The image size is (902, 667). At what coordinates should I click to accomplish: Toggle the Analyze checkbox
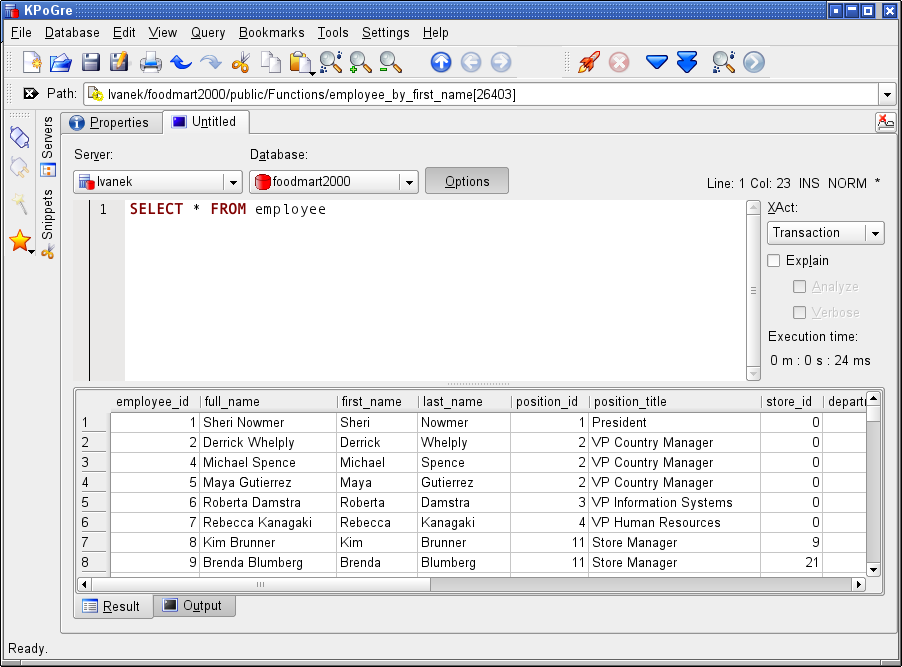pos(800,287)
